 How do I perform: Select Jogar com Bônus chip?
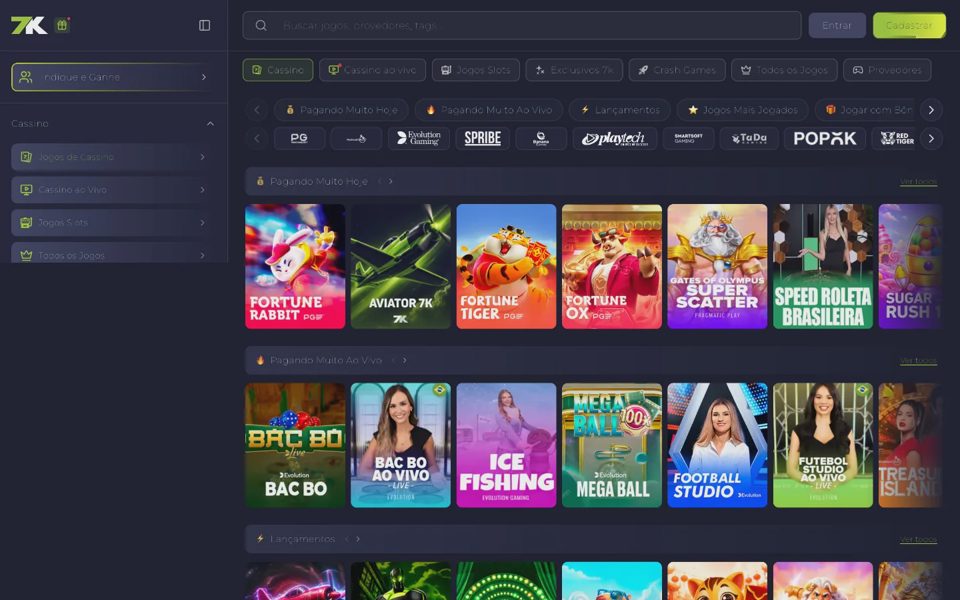[866, 110]
